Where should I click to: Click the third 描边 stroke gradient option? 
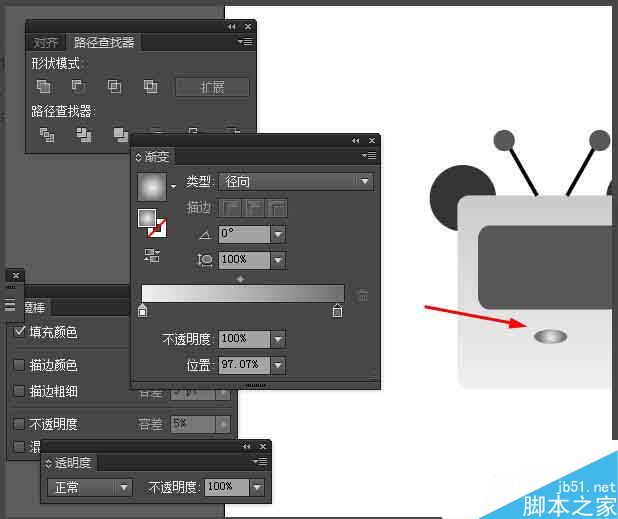277,208
